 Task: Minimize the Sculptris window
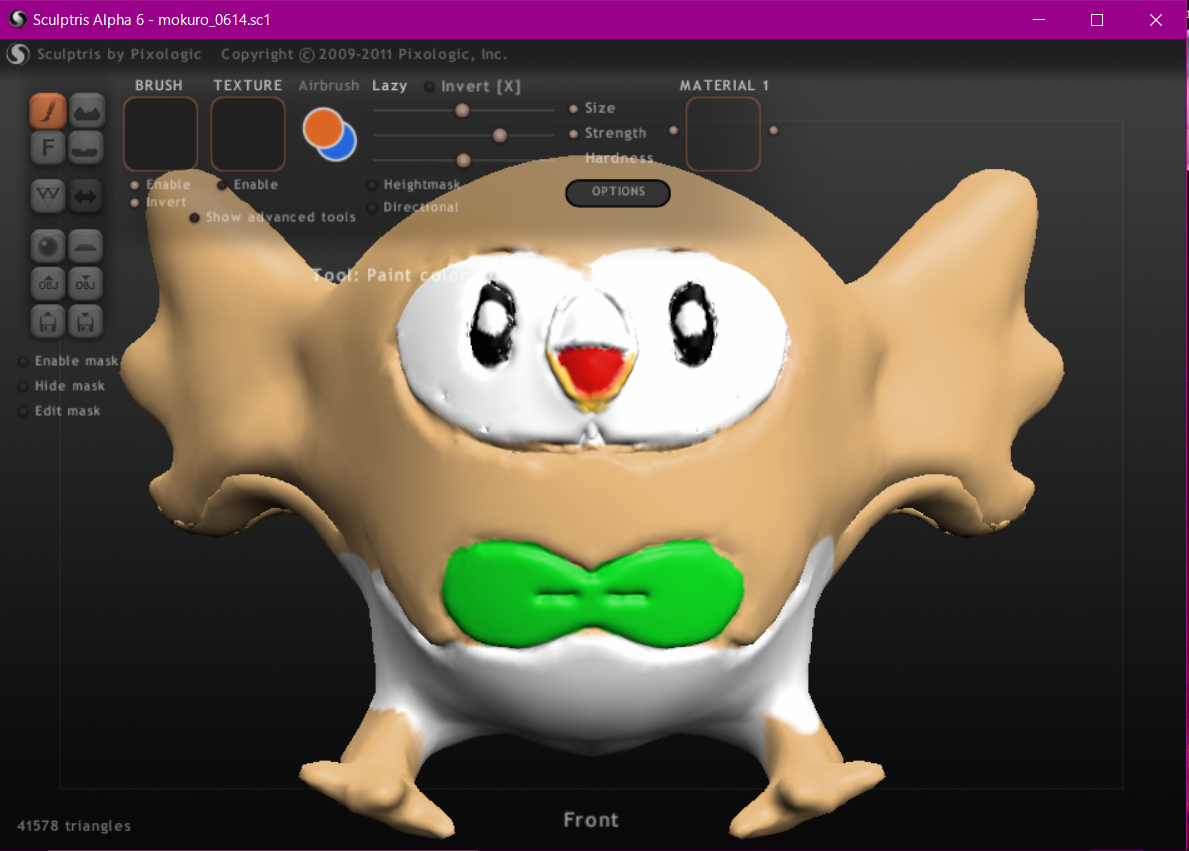click(x=1039, y=20)
